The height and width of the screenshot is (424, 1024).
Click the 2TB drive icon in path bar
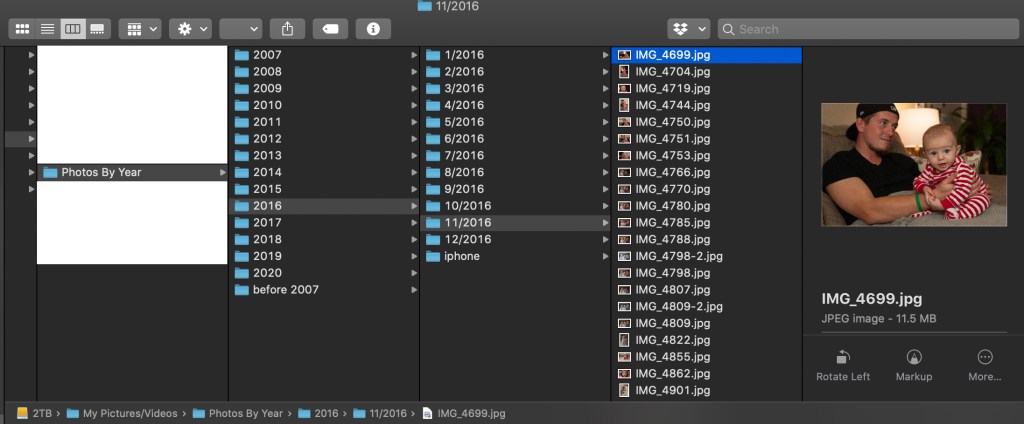click(x=22, y=413)
